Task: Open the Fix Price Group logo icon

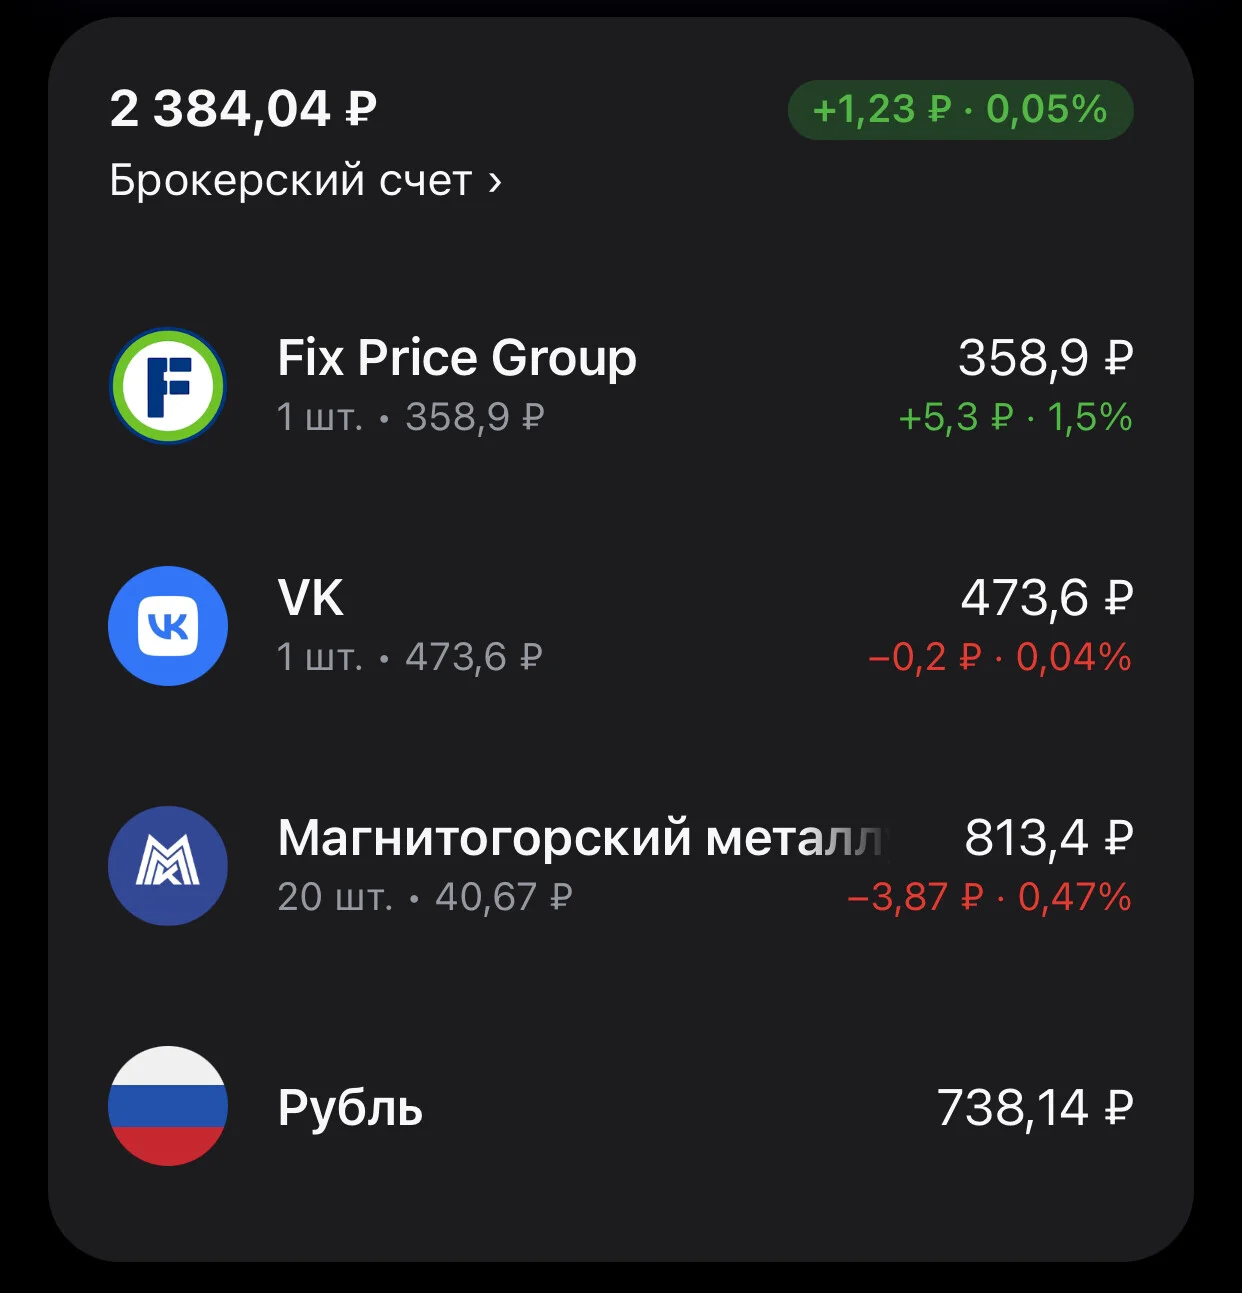Action: pos(168,386)
